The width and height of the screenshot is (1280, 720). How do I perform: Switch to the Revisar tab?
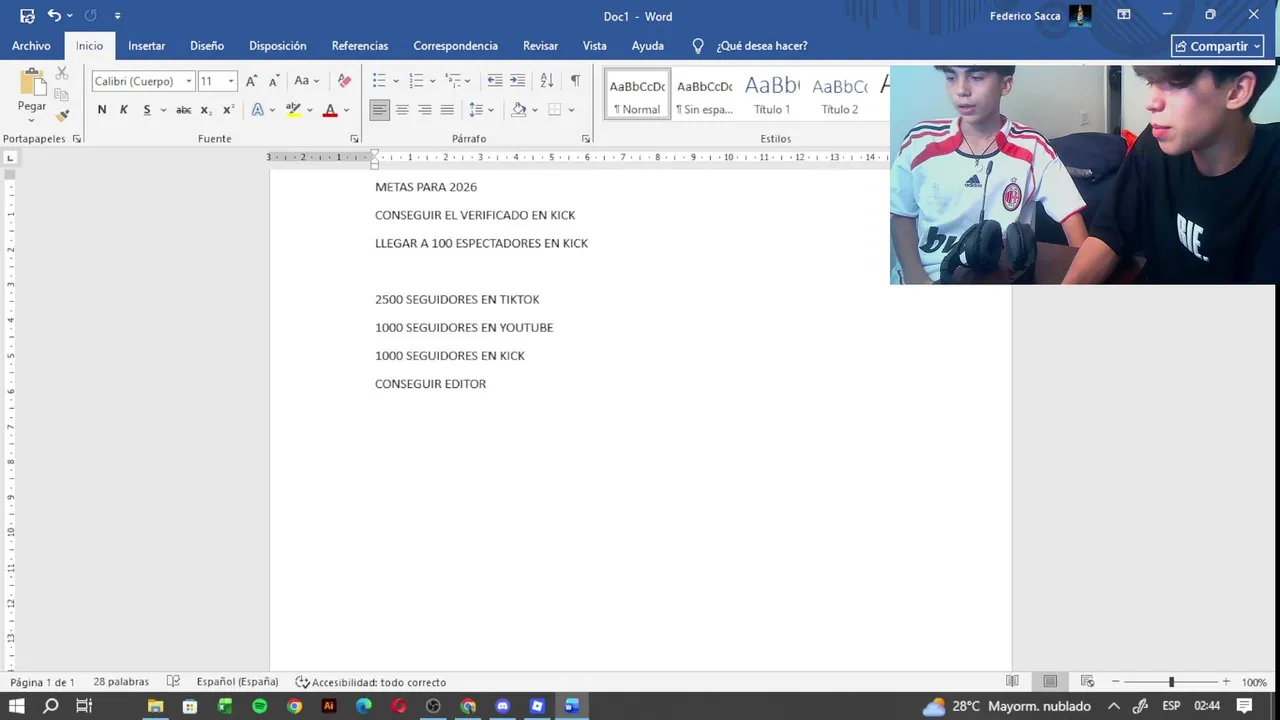[540, 46]
